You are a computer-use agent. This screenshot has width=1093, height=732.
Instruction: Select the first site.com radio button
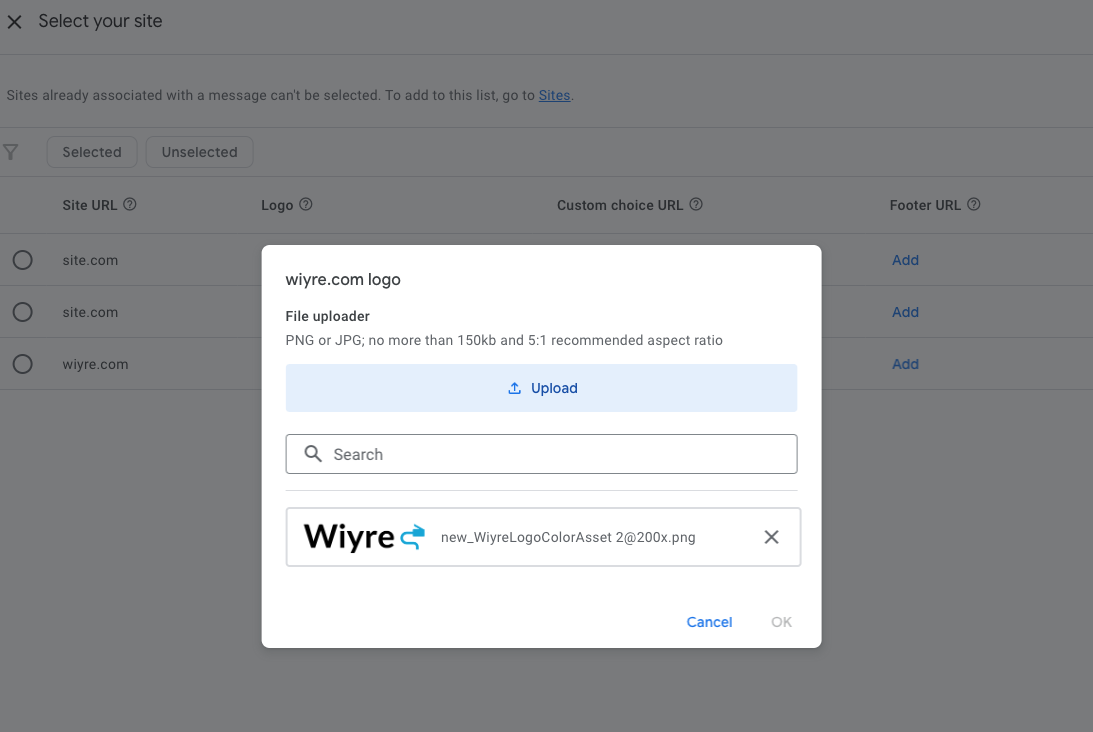[22, 260]
